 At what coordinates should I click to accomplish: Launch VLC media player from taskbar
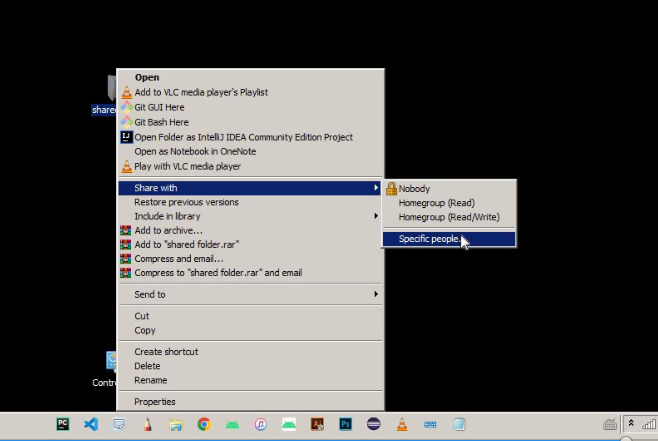point(402,424)
